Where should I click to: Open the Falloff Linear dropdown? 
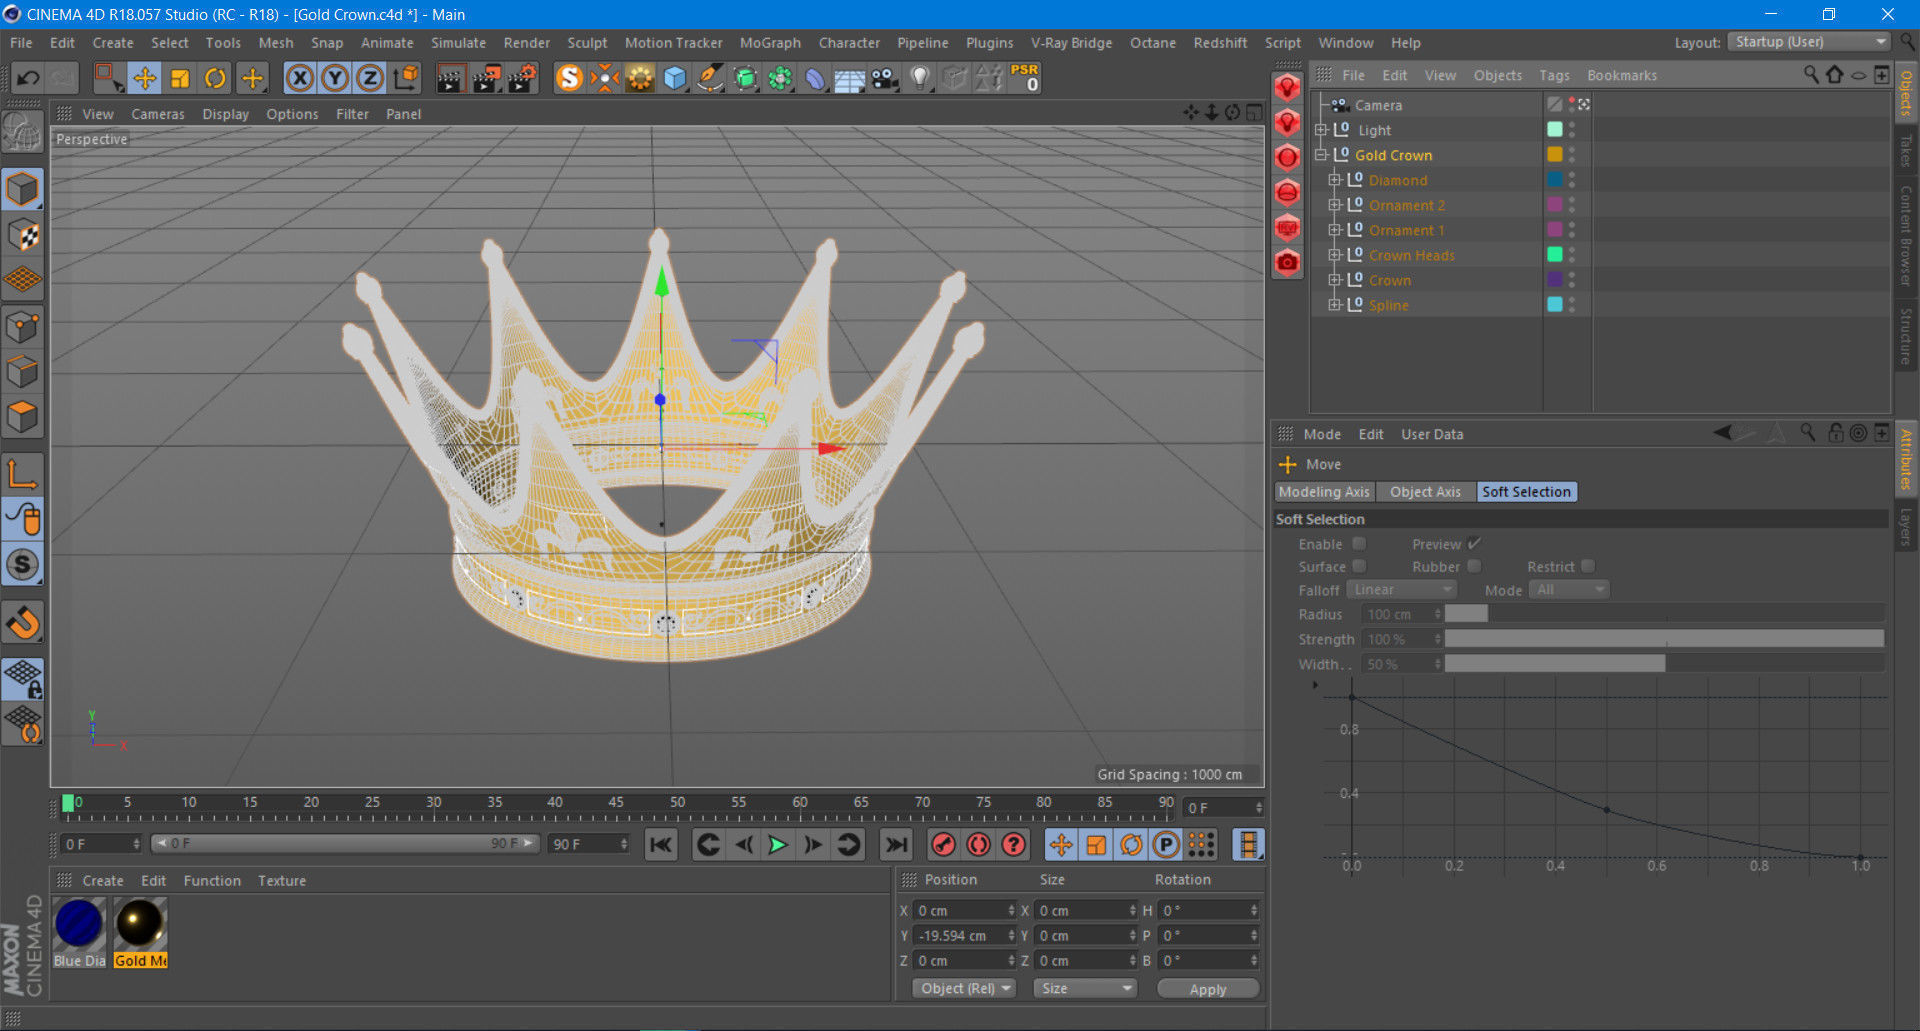click(x=1401, y=590)
